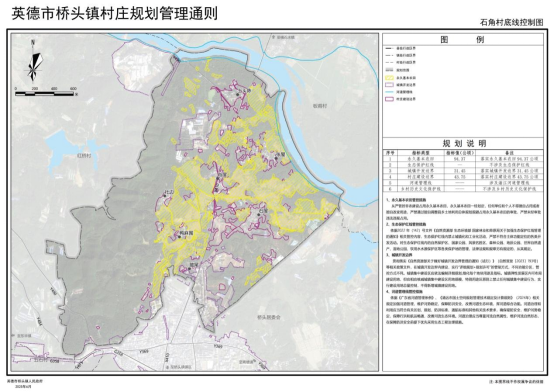Click the 图例 legend header

point(462,39)
